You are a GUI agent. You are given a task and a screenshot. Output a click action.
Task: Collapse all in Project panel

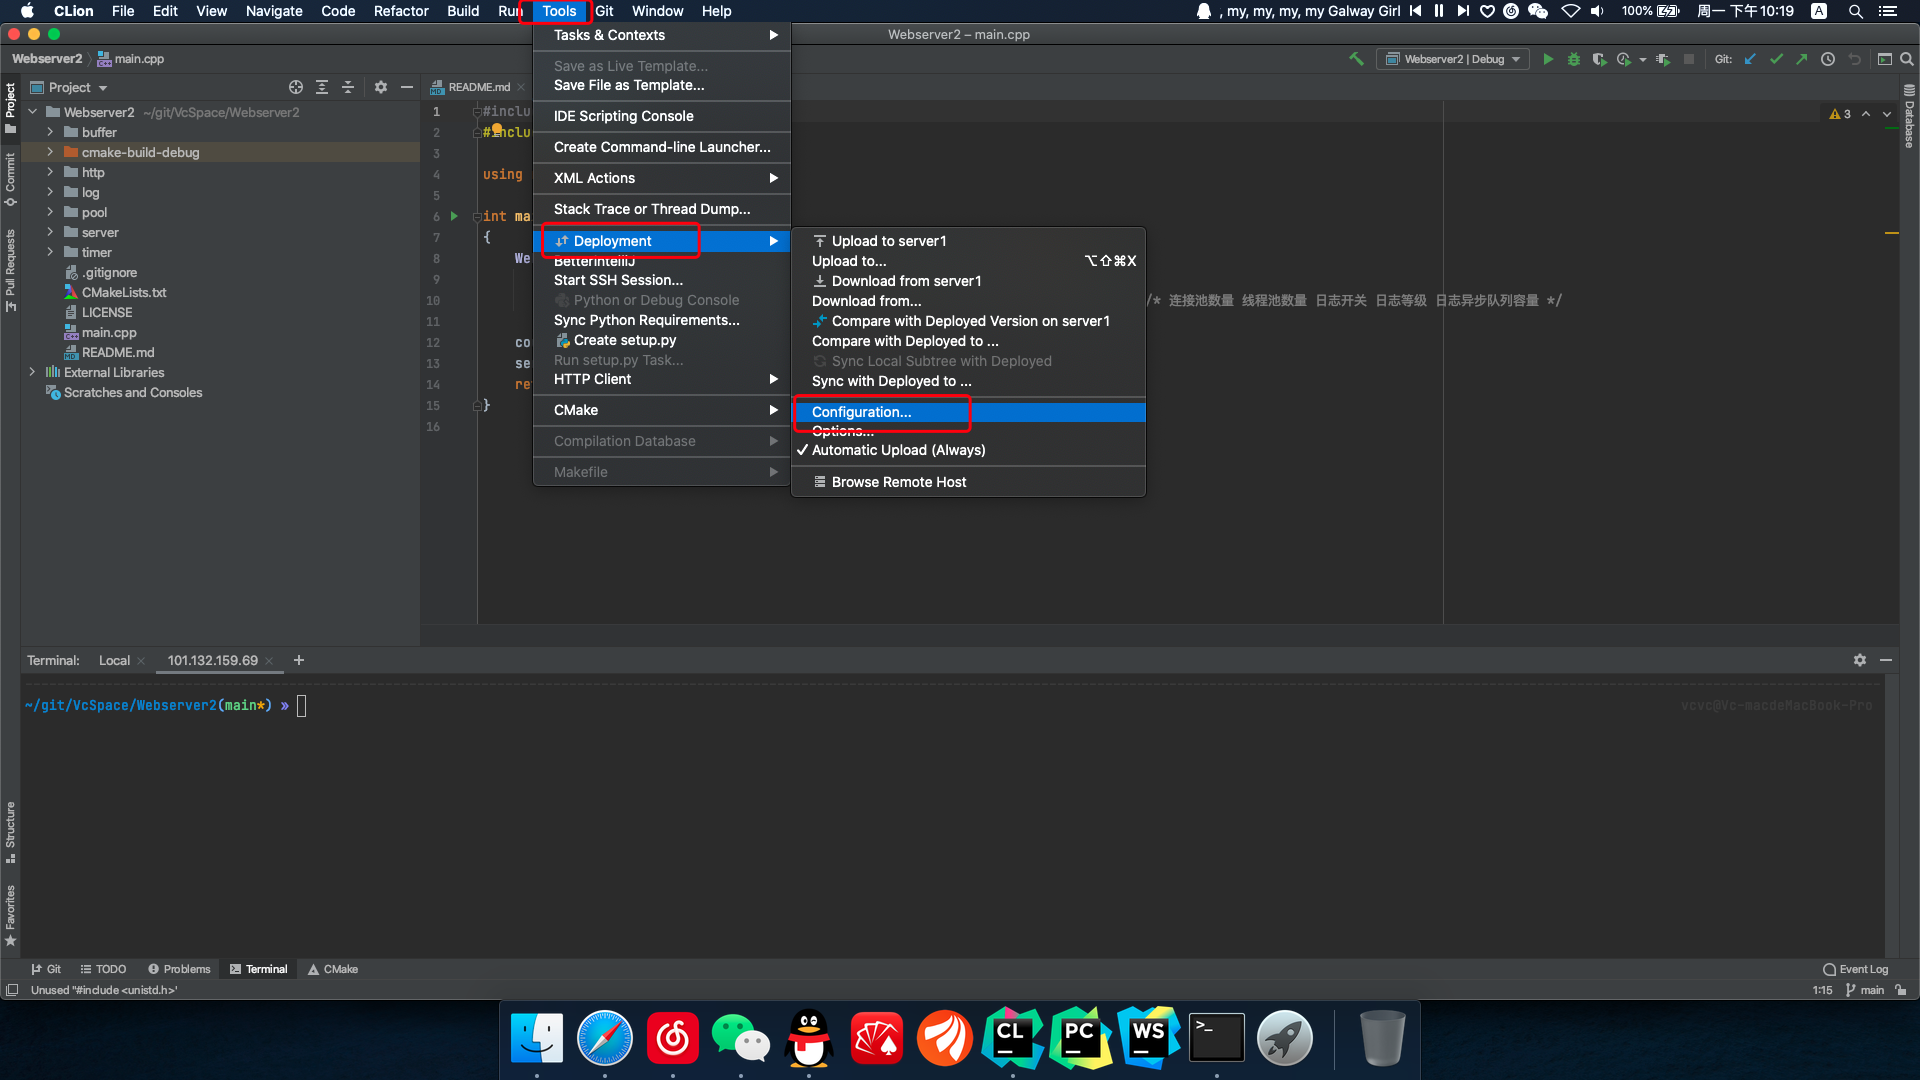(x=348, y=87)
